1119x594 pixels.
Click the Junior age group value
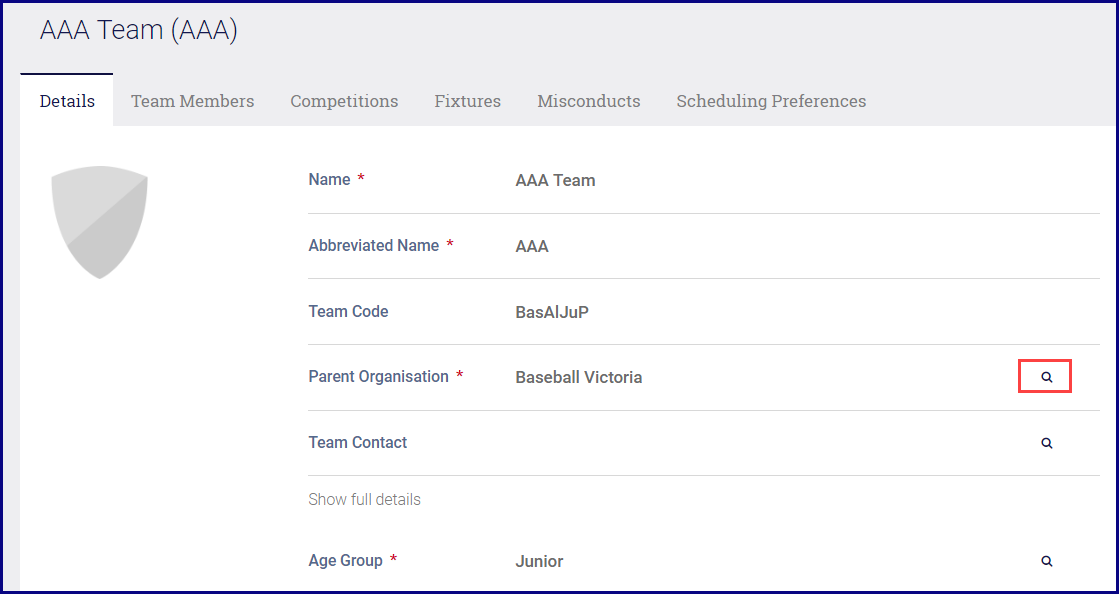[x=539, y=562]
